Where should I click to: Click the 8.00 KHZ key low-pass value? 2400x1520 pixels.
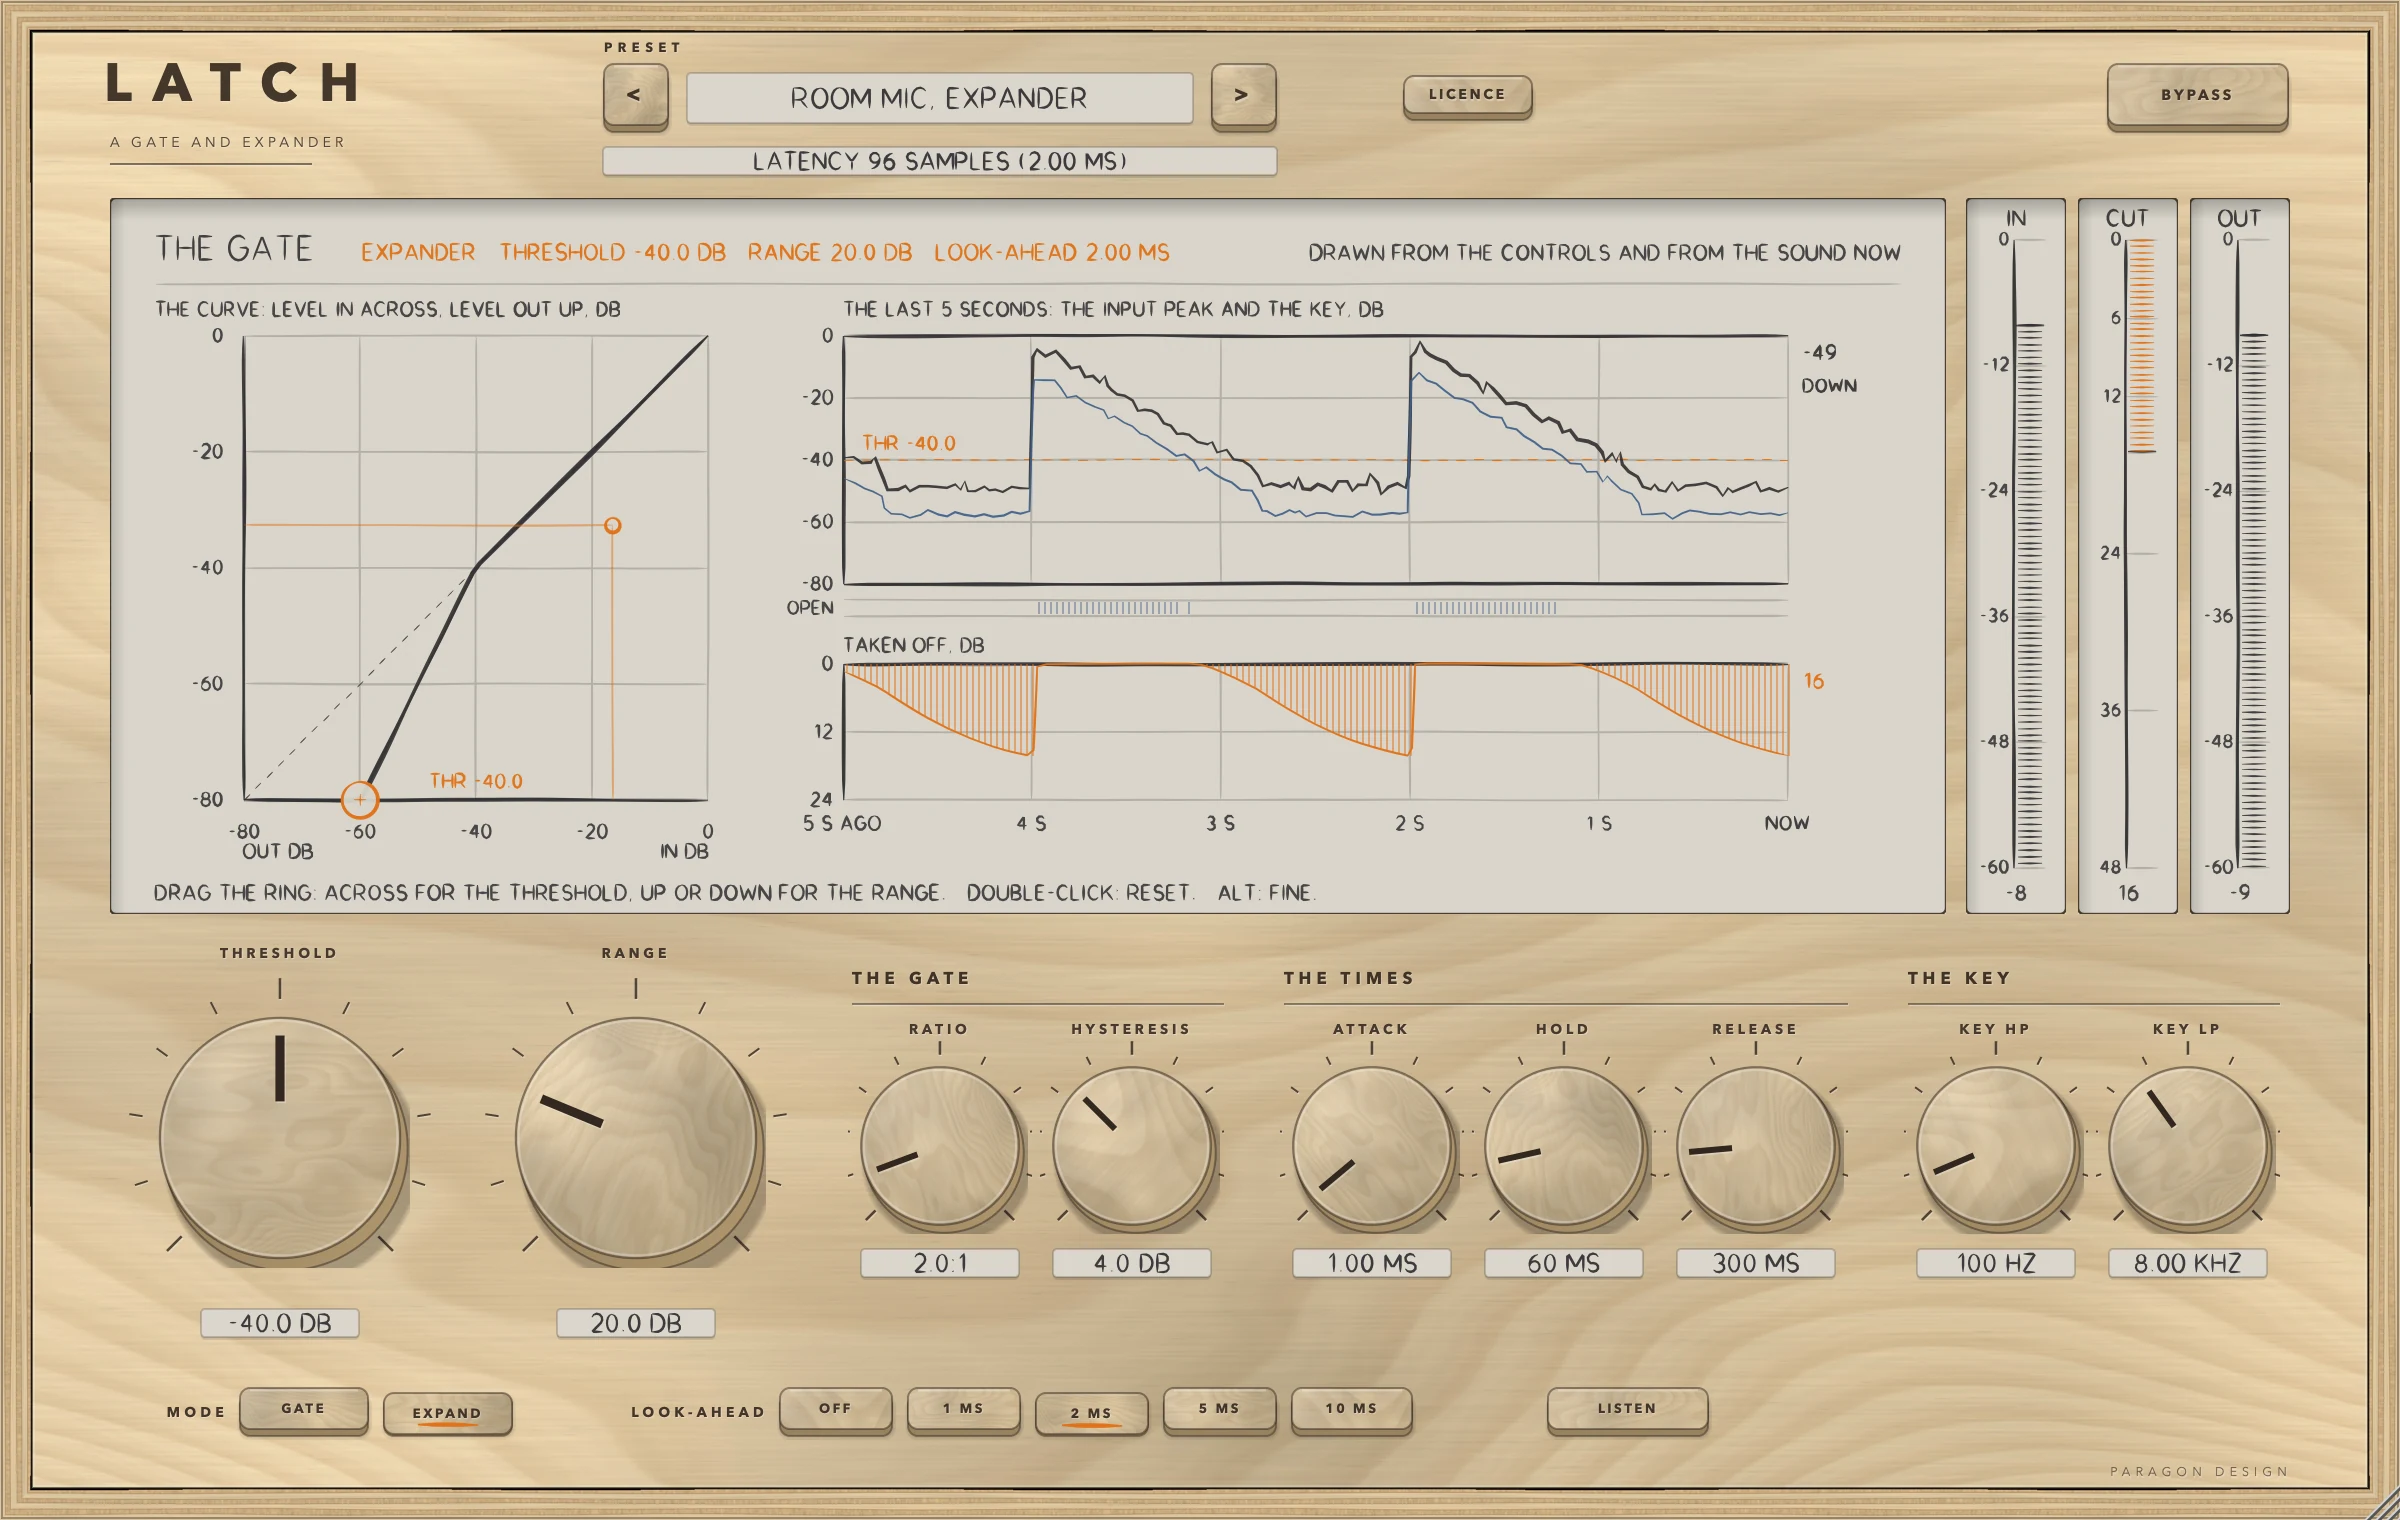coord(2188,1263)
